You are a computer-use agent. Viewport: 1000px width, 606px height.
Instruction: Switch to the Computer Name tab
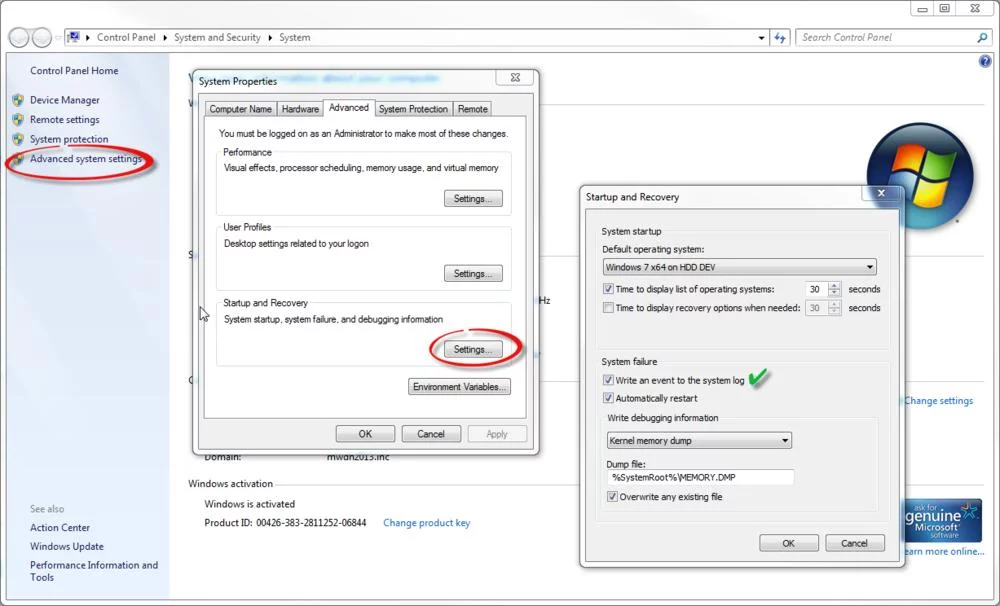[240, 109]
